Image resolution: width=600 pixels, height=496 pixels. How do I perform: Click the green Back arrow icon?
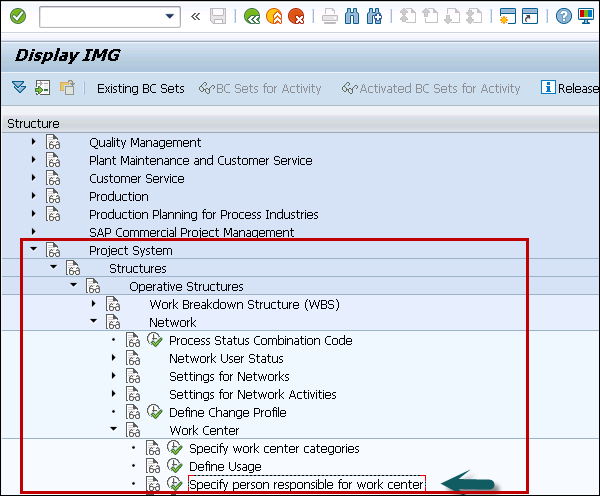click(253, 17)
